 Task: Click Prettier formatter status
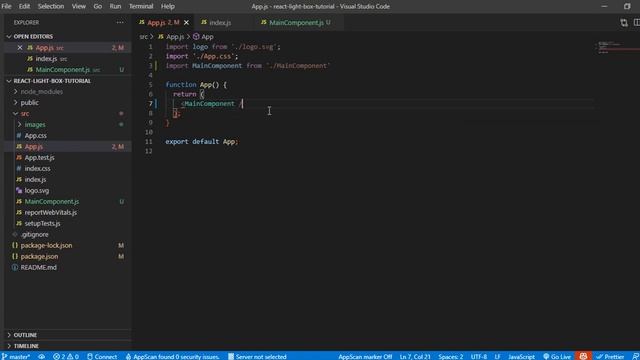(610, 356)
